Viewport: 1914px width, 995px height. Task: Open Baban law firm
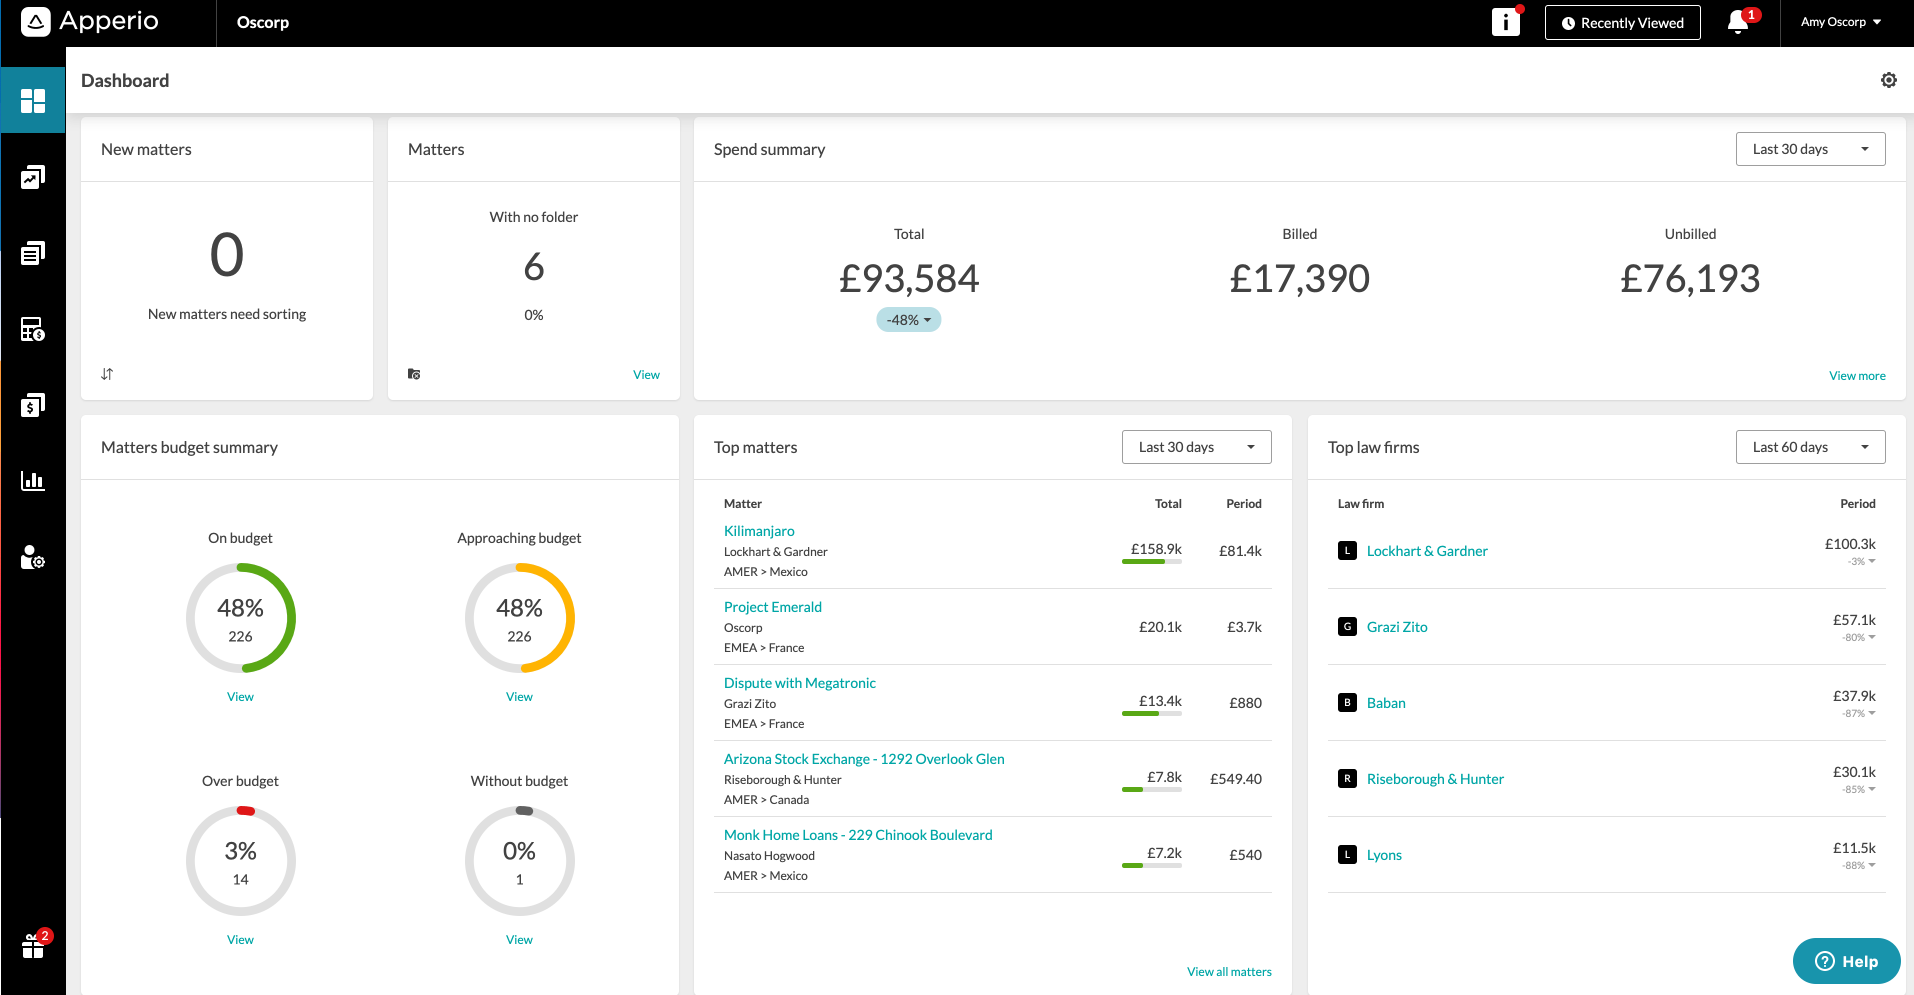(1386, 703)
